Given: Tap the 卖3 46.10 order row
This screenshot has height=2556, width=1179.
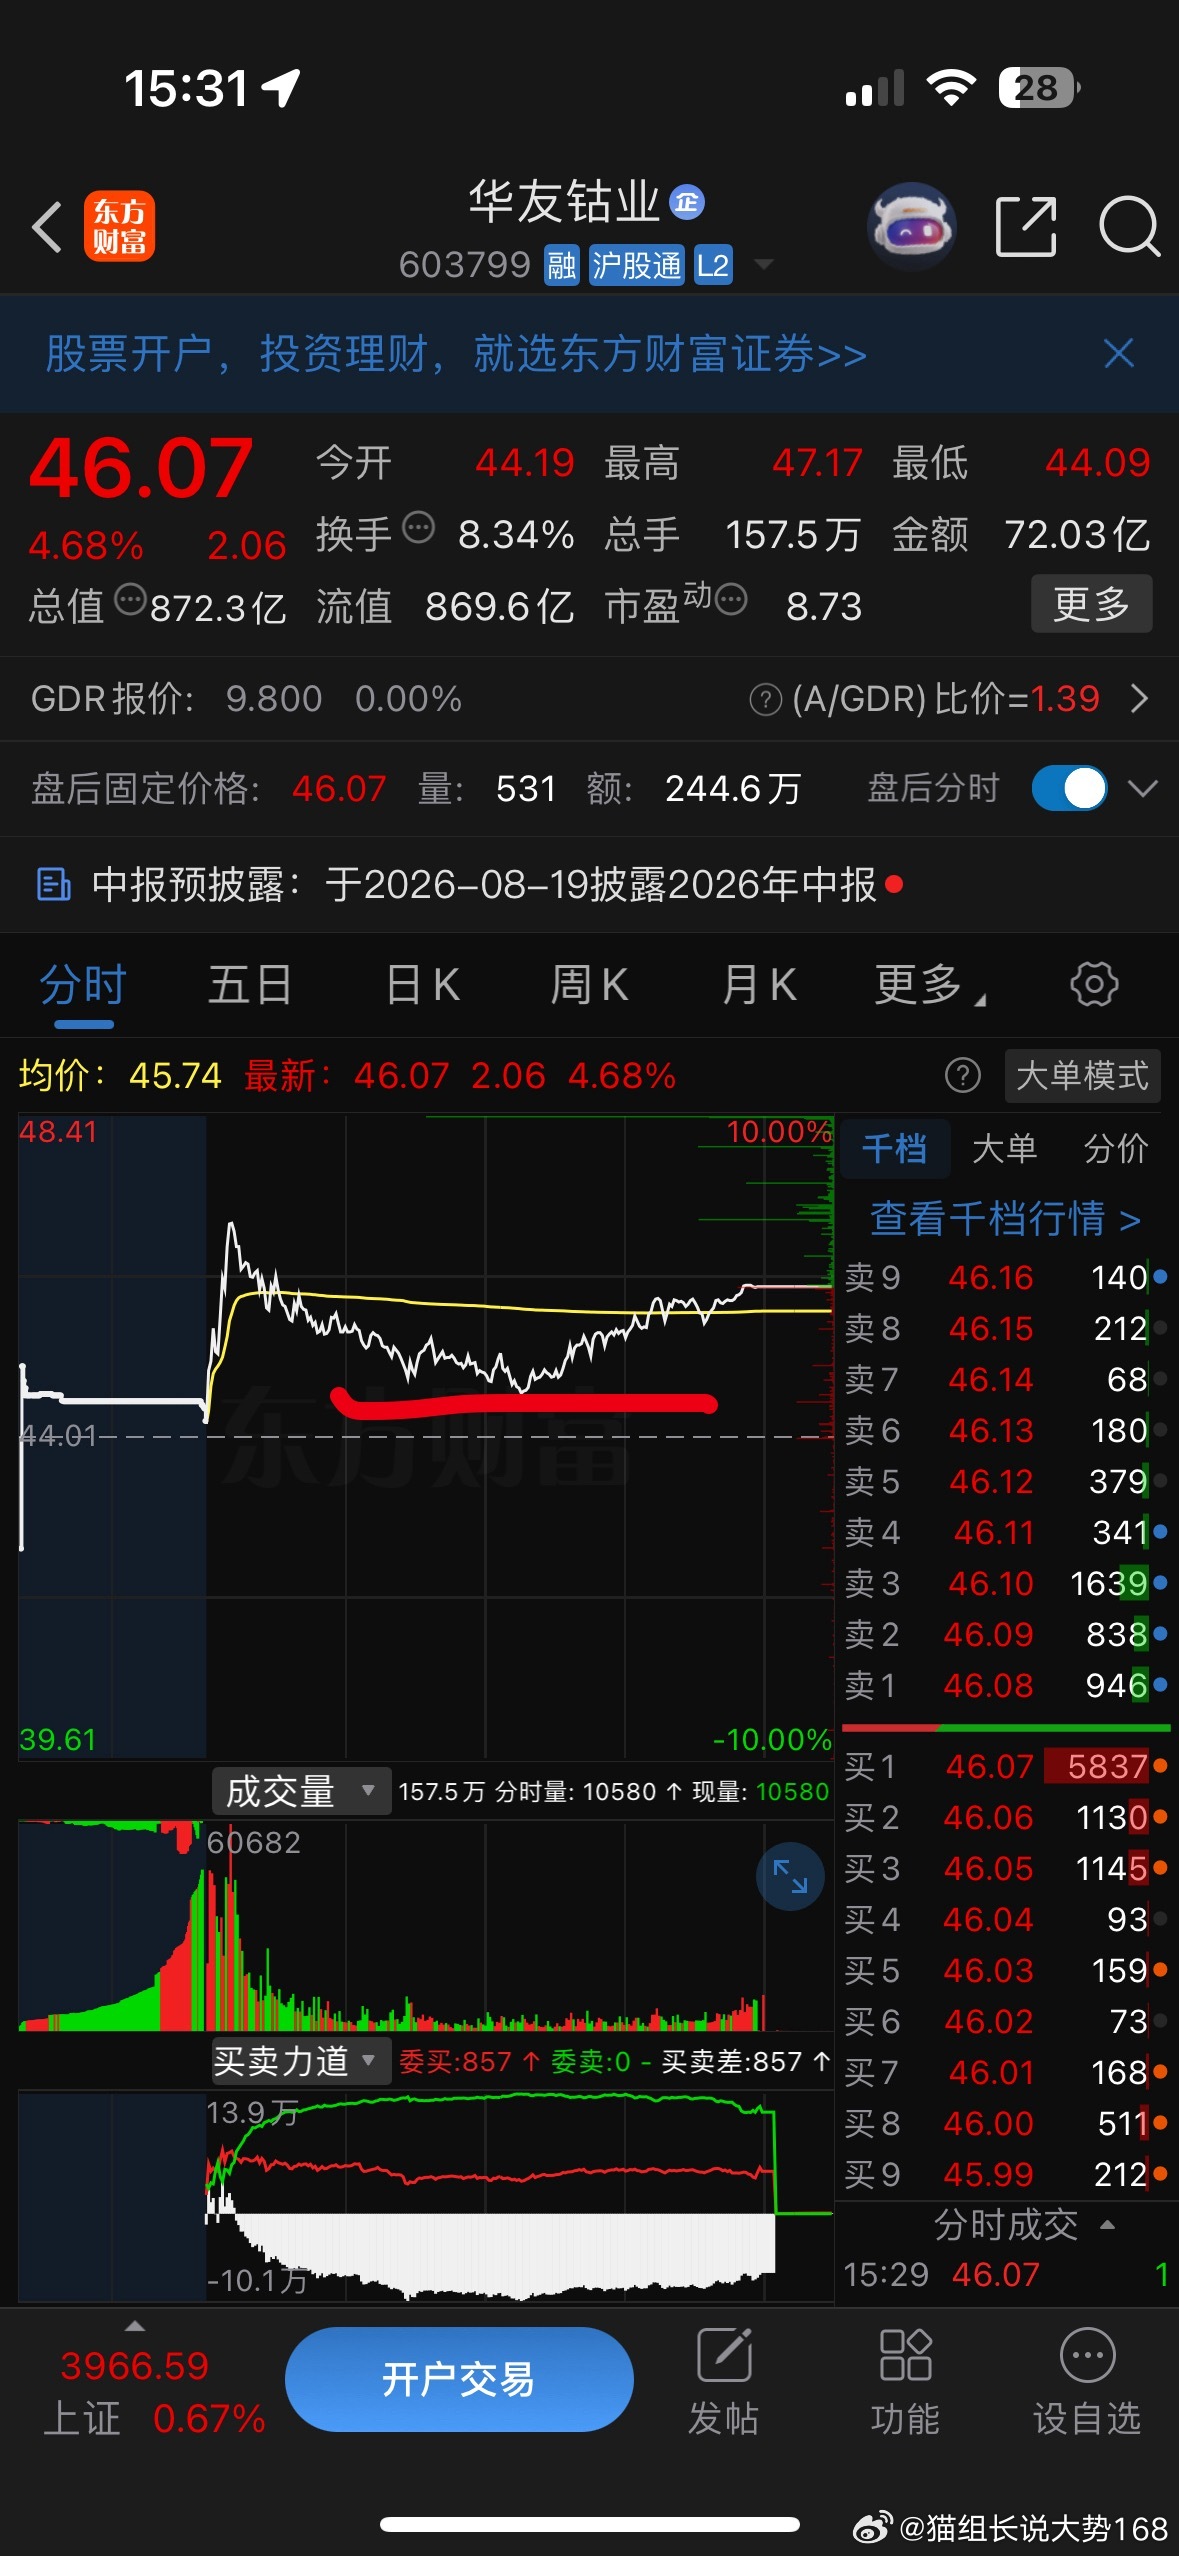Looking at the screenshot, I should coord(1005,1584).
